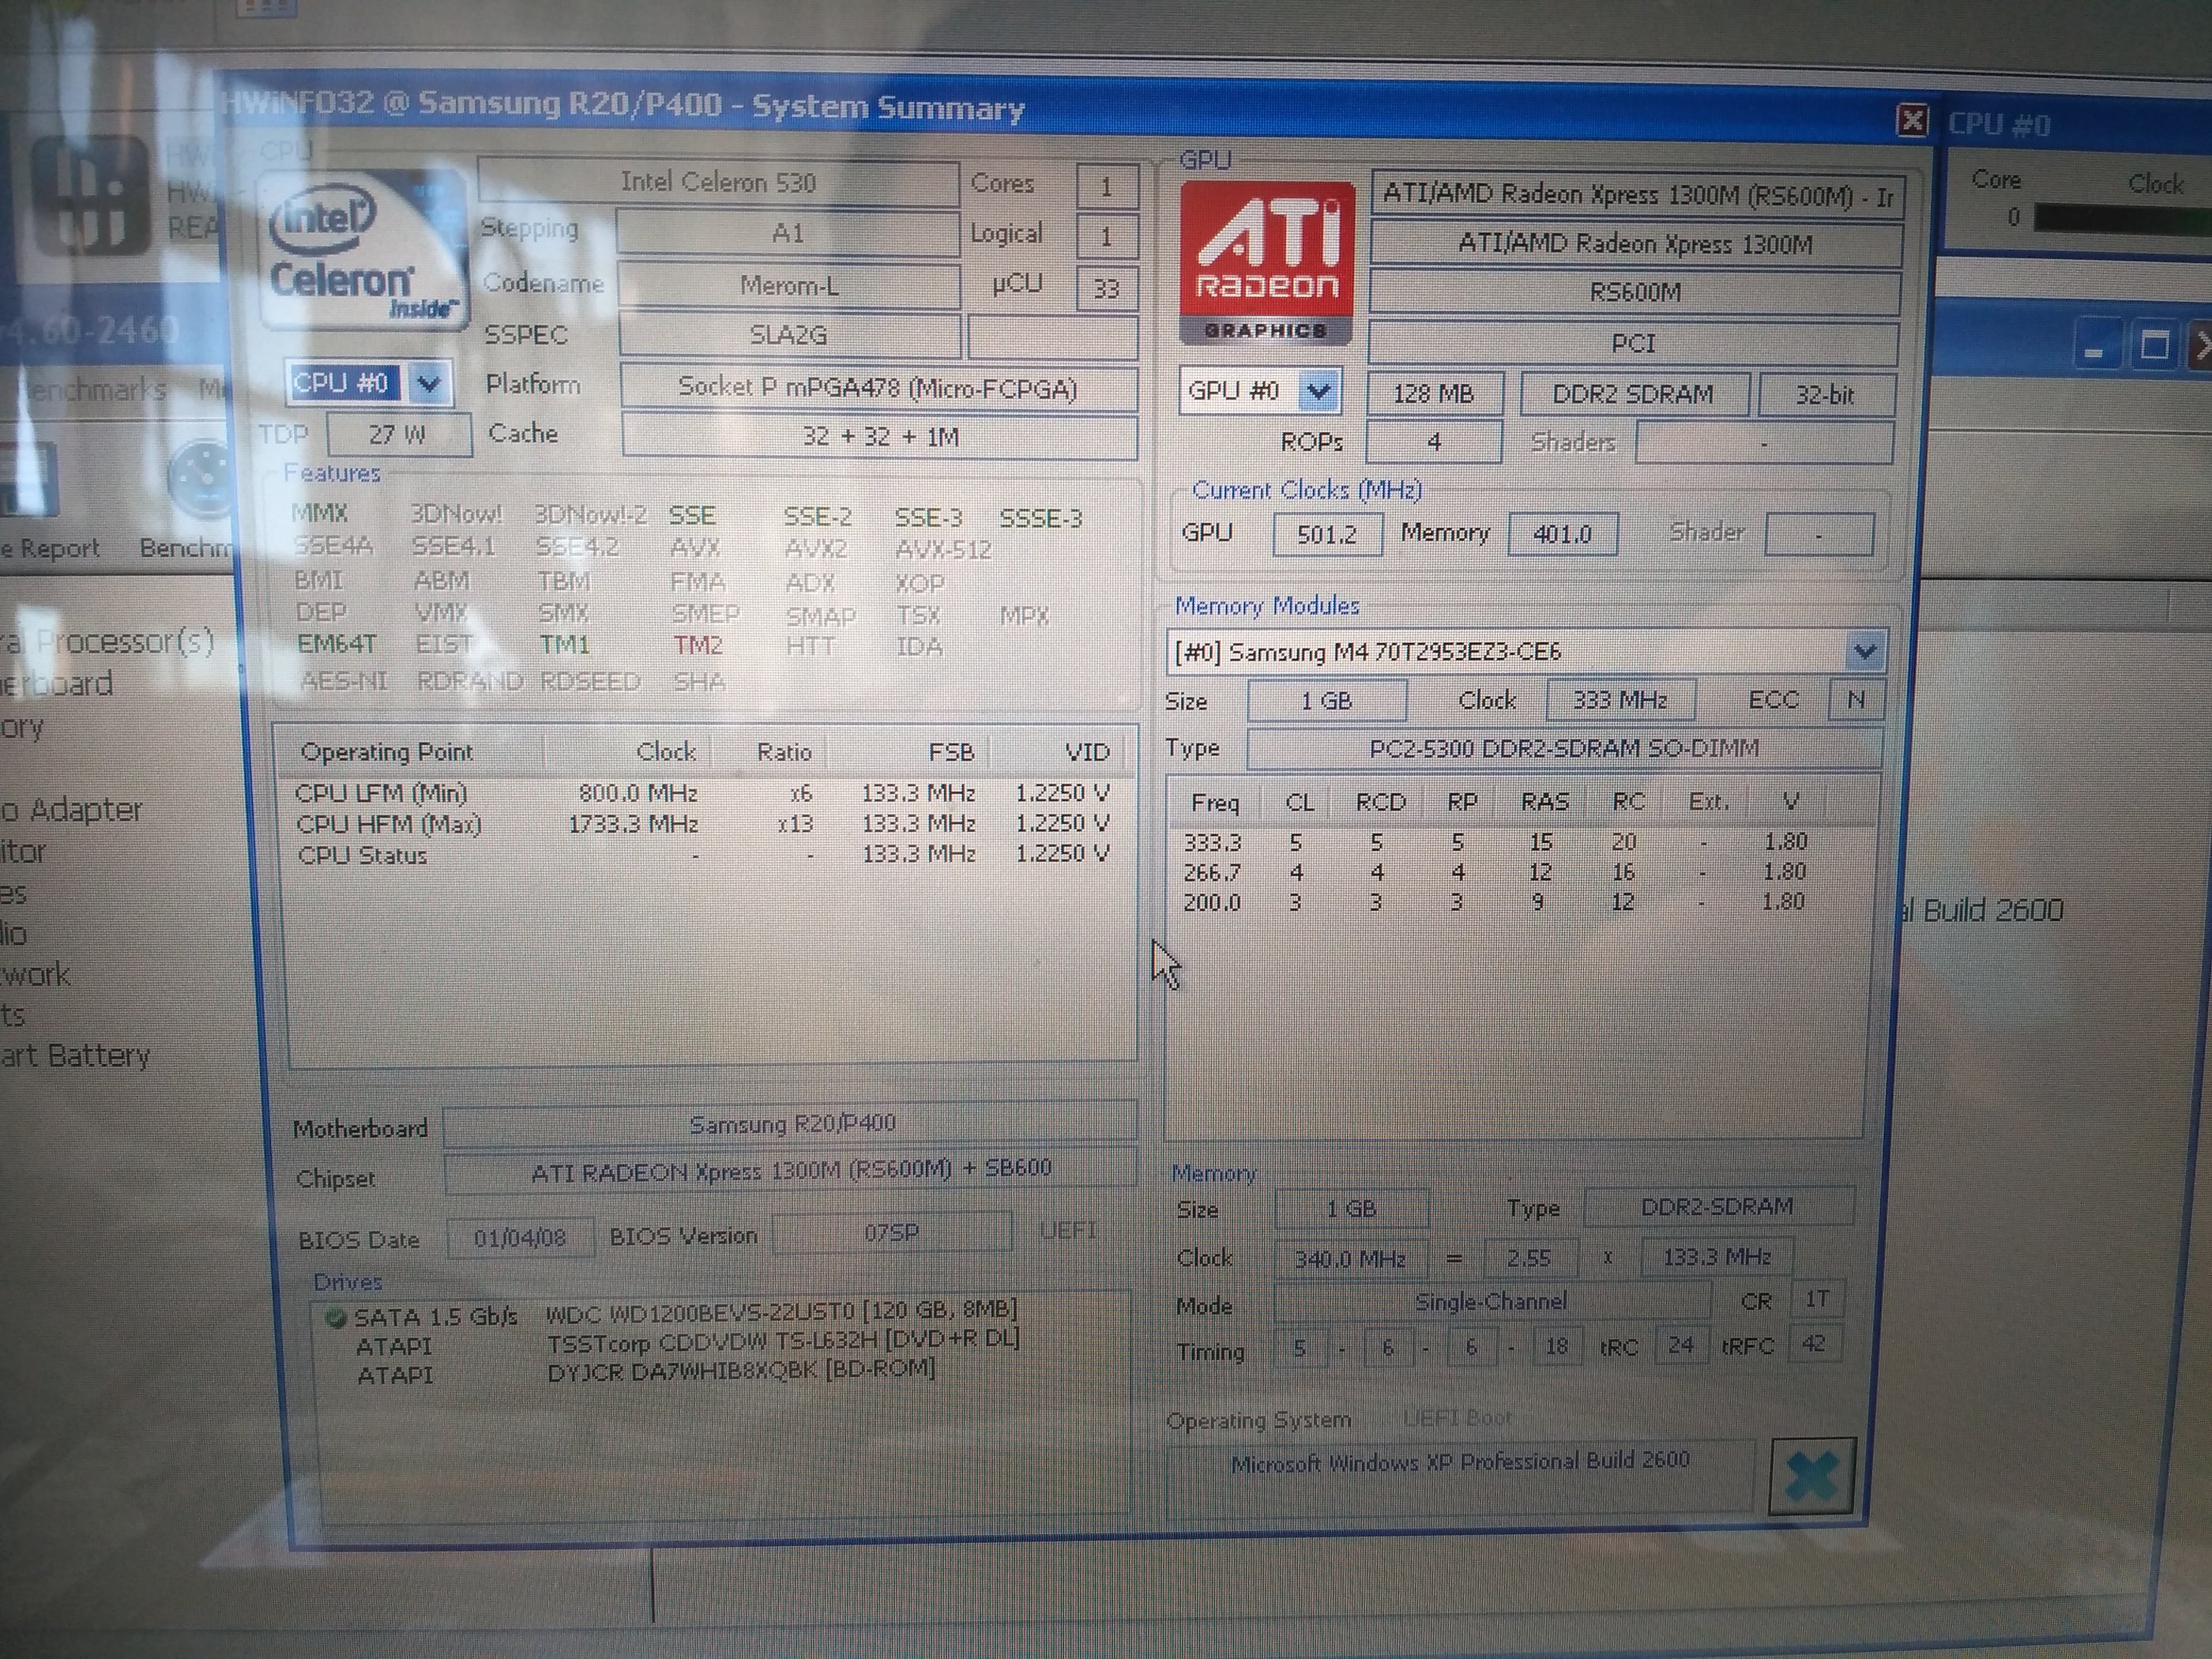Screen dimensions: 2212x1659
Task: Select Smart Battery in the tree
Action: coord(75,1056)
